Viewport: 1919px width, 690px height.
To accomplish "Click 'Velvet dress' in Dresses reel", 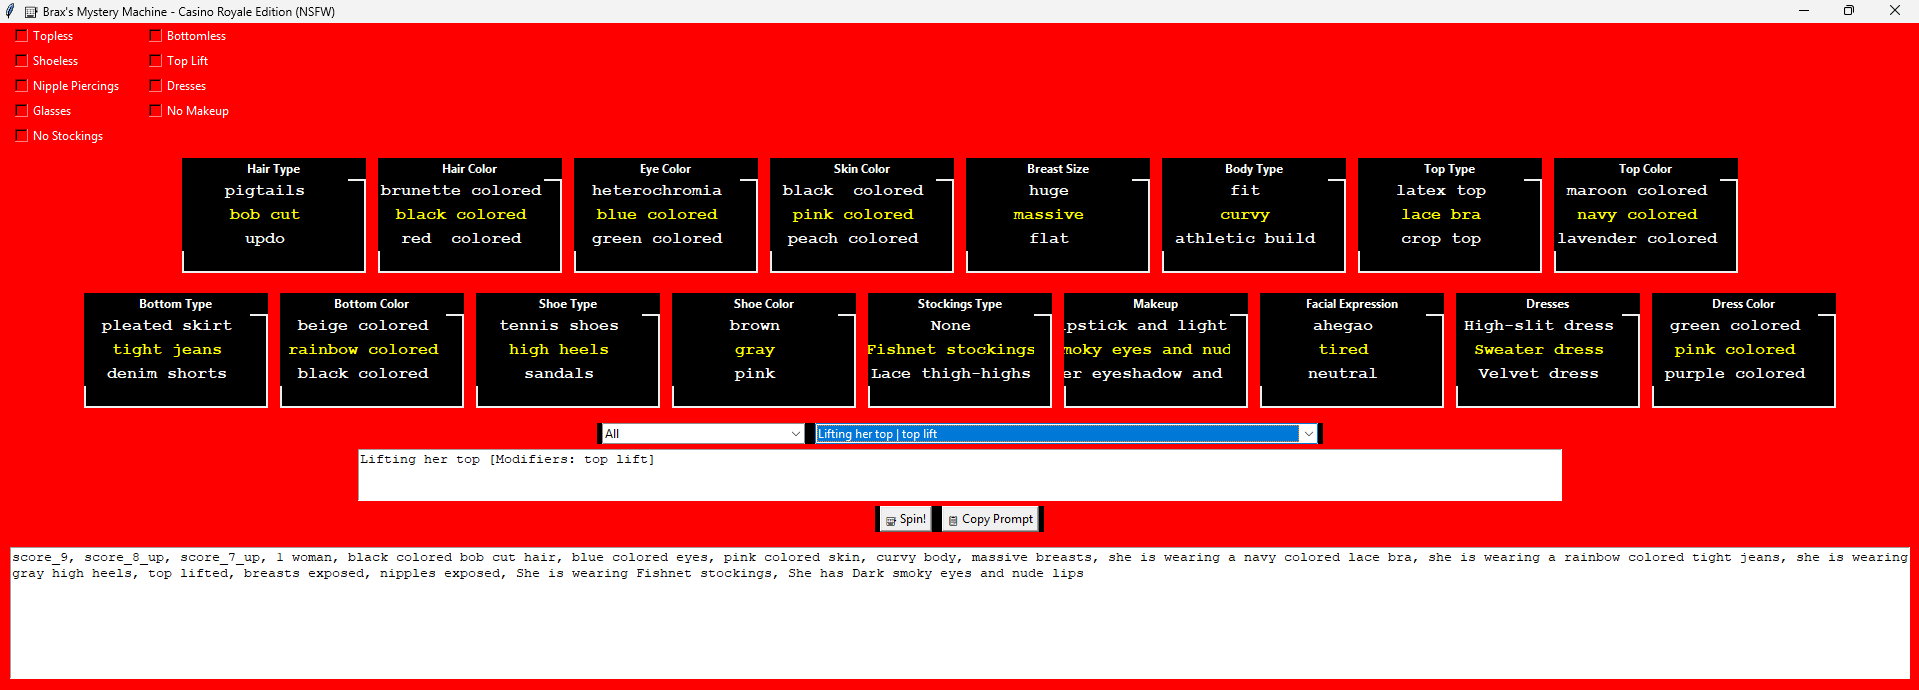I will coord(1538,373).
